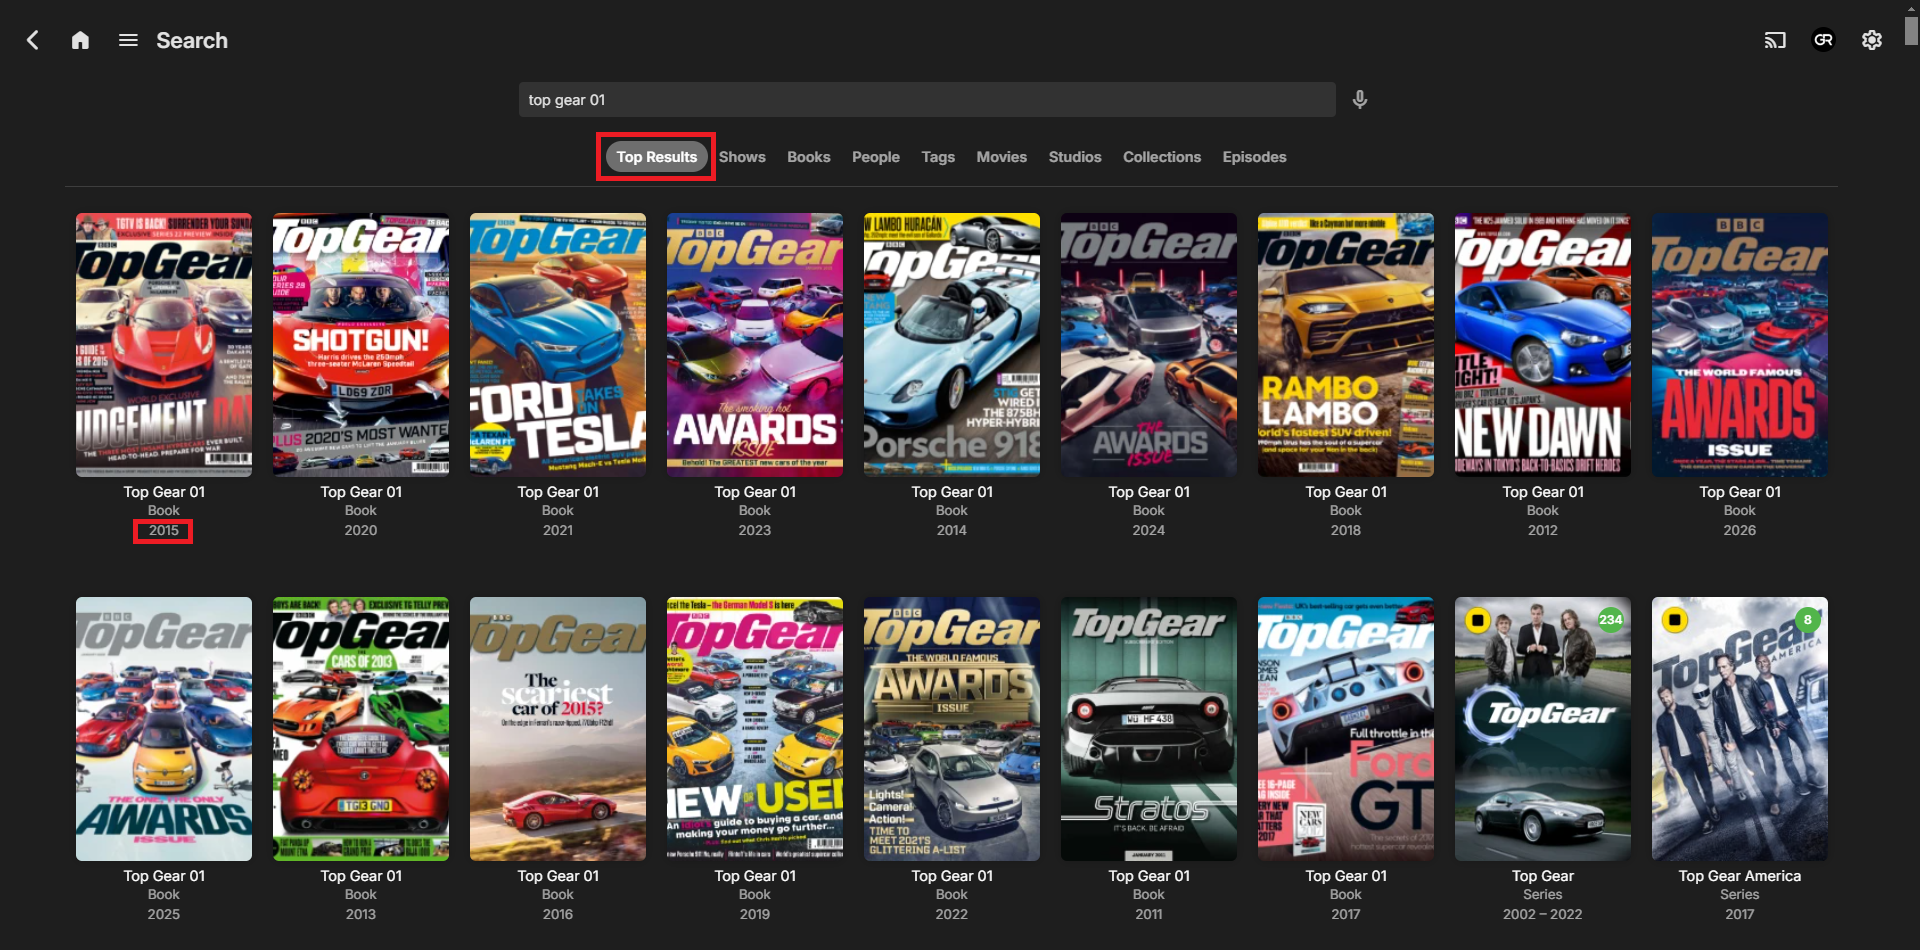The height and width of the screenshot is (950, 1920).
Task: Open the Top Gear series title link
Action: (x=1542, y=876)
